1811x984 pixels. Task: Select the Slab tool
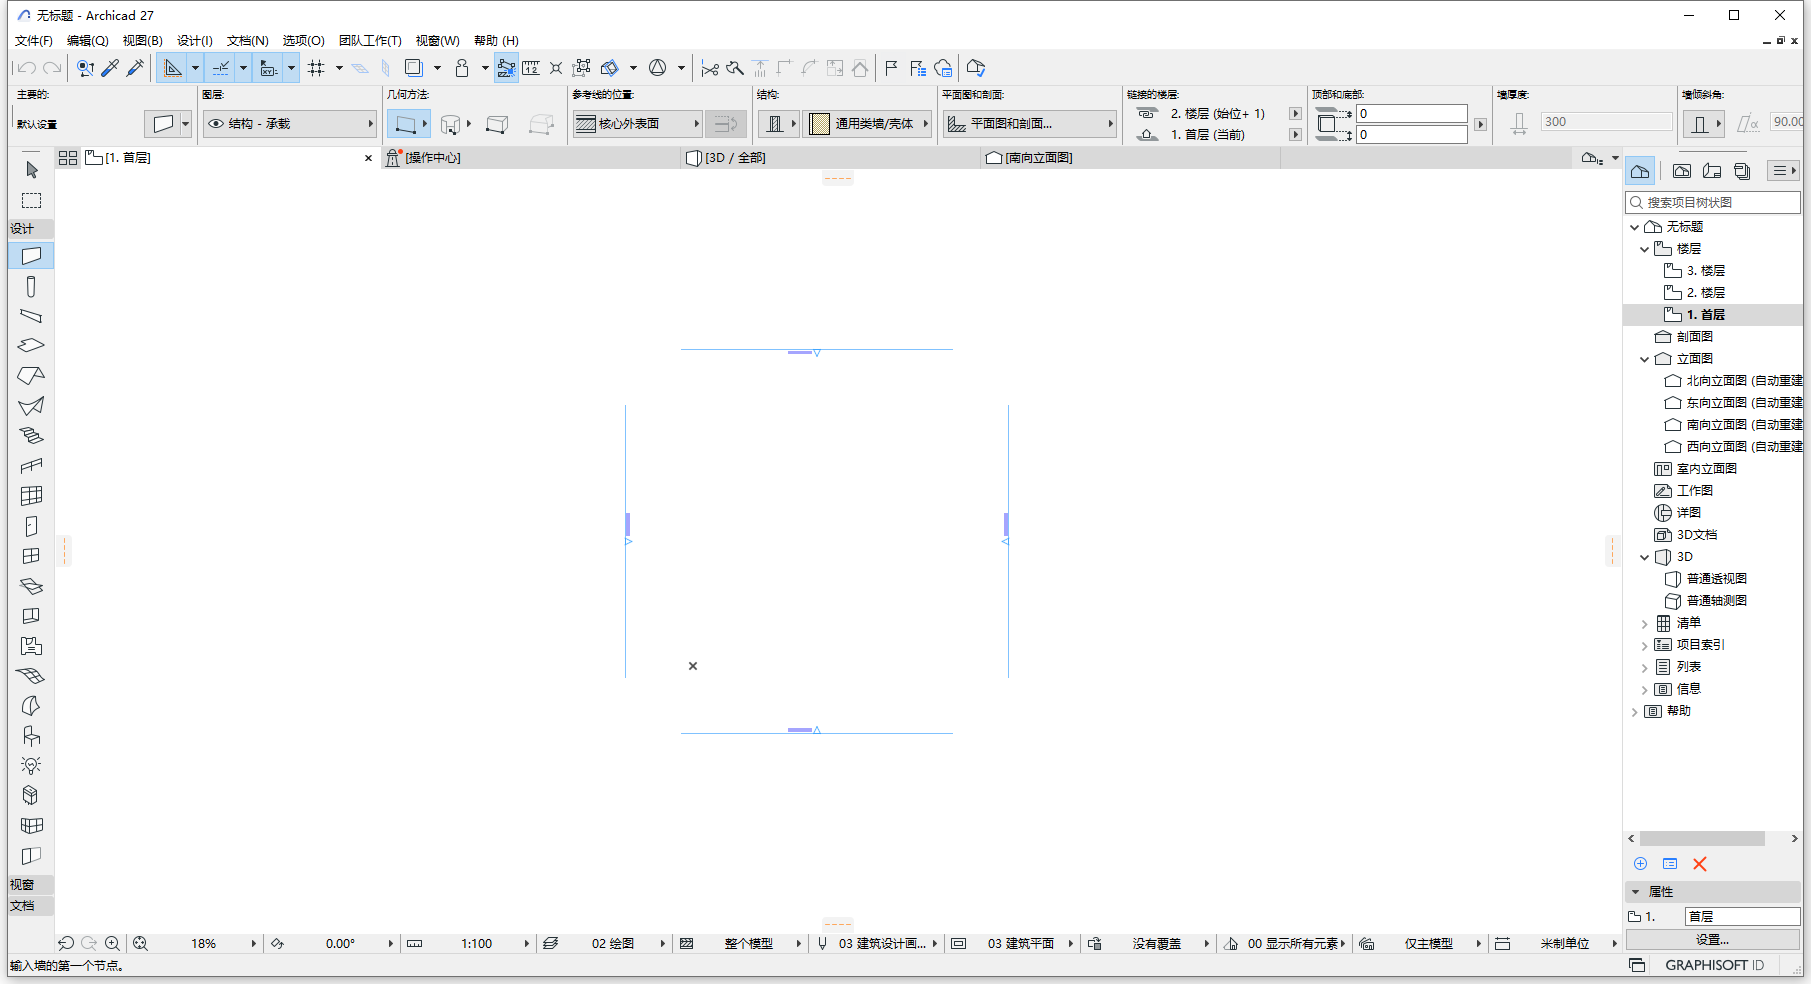click(31, 344)
